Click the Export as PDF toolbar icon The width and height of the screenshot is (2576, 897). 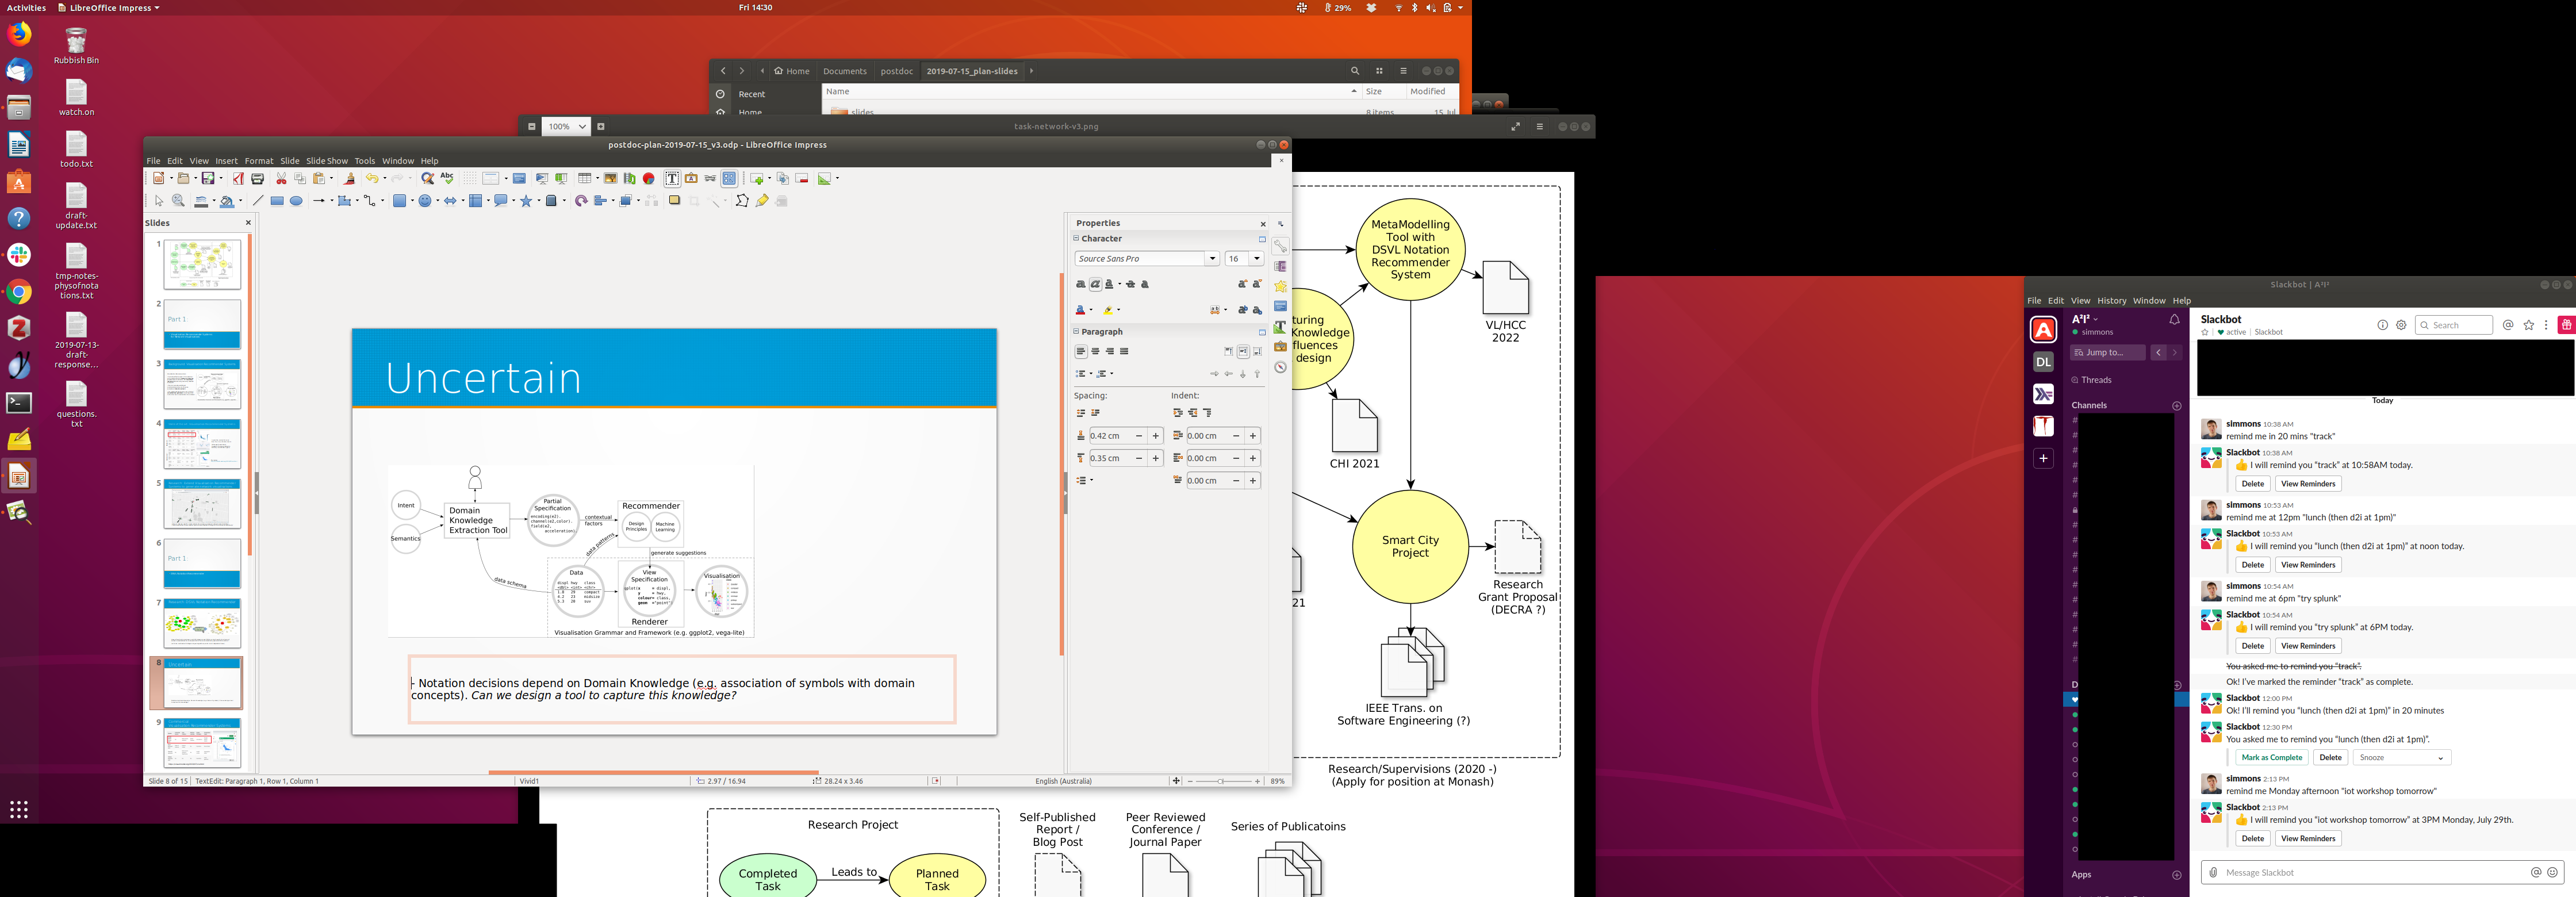coord(238,179)
